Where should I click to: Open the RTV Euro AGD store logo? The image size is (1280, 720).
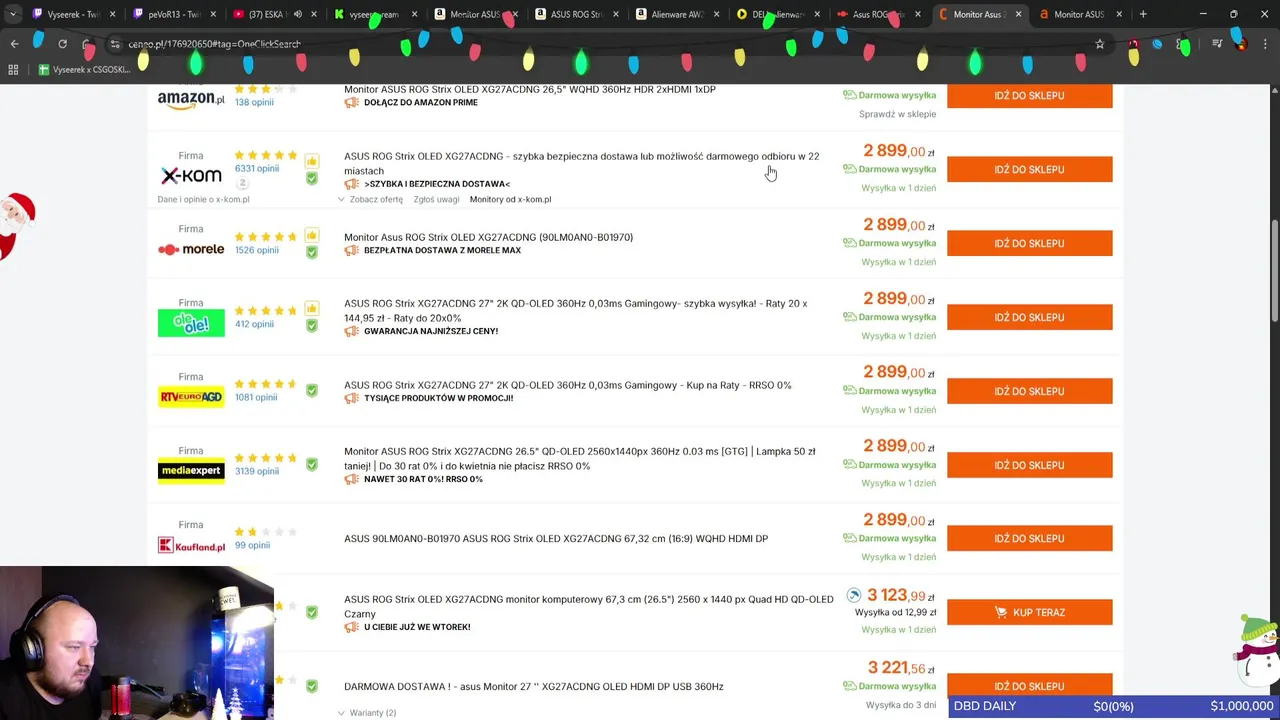tap(191, 397)
